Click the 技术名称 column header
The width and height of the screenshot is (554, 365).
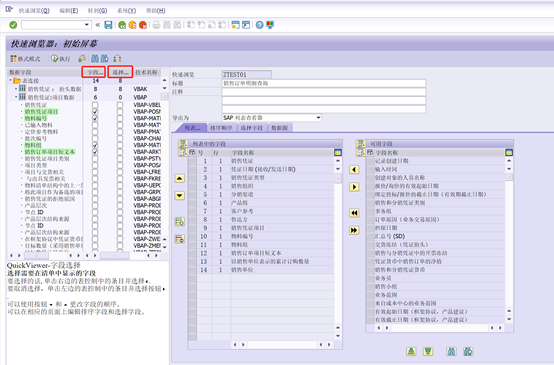146,72
